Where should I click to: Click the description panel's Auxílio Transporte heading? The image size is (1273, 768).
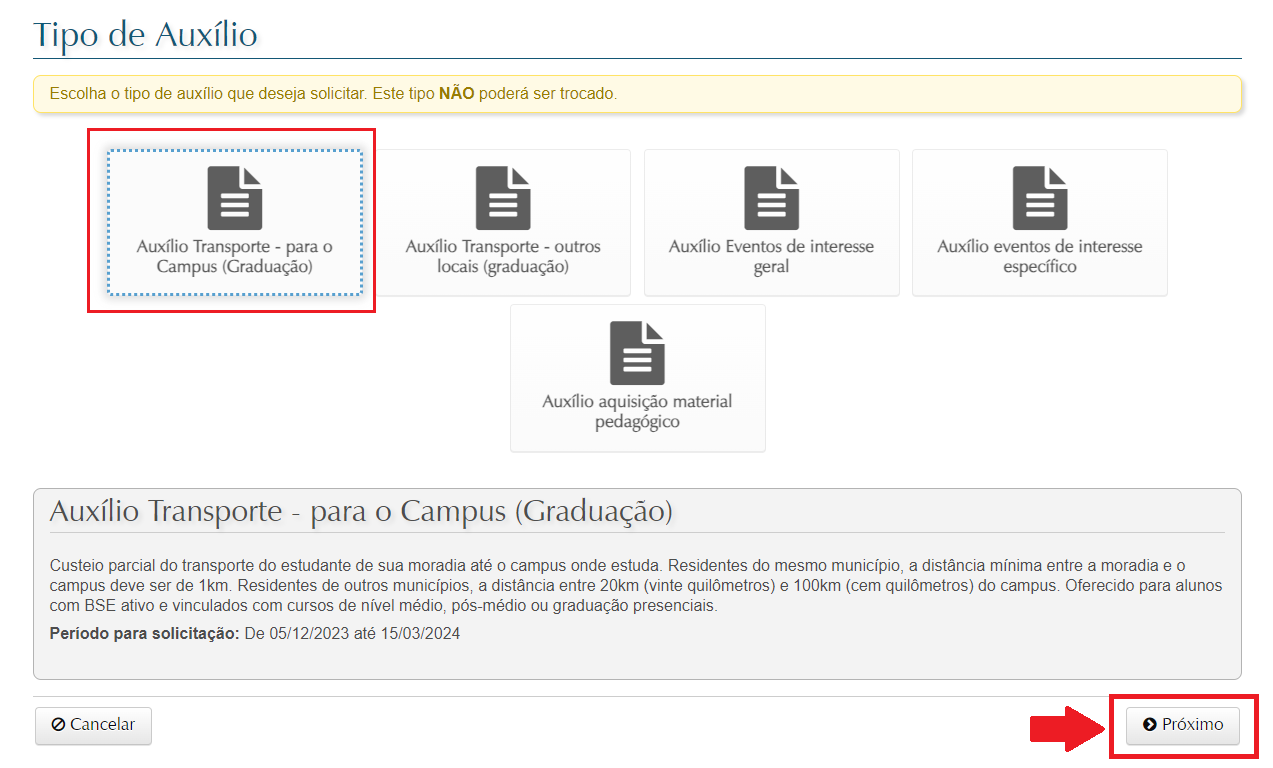point(361,511)
